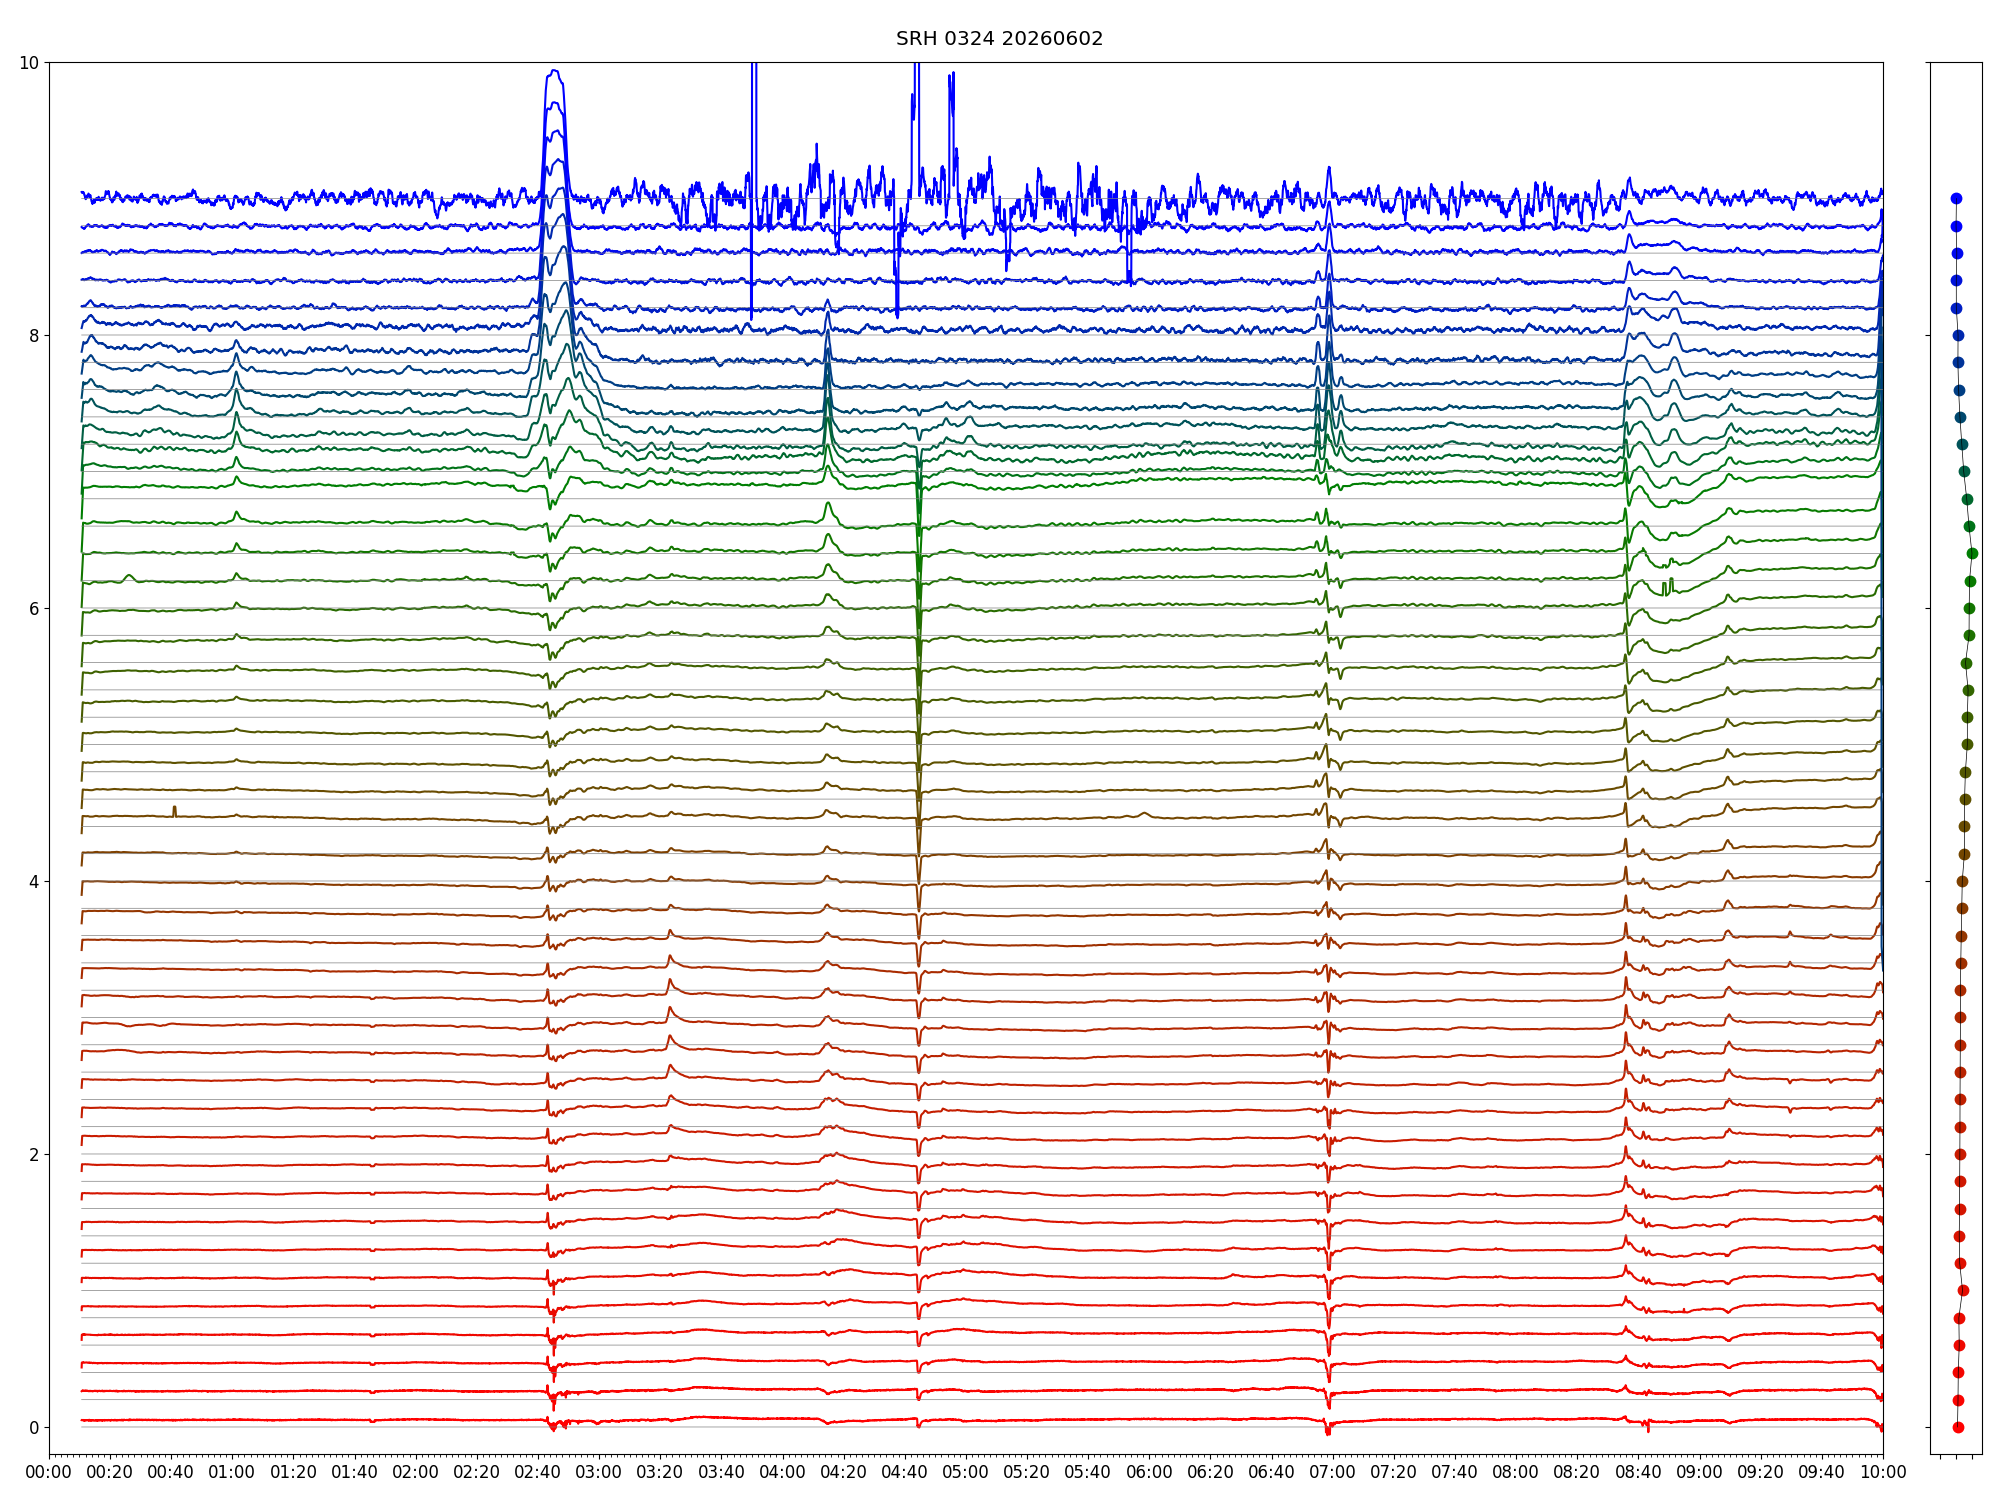Click the time axis label "06:40"
This screenshot has width=2000, height=1500.
click(1272, 1473)
